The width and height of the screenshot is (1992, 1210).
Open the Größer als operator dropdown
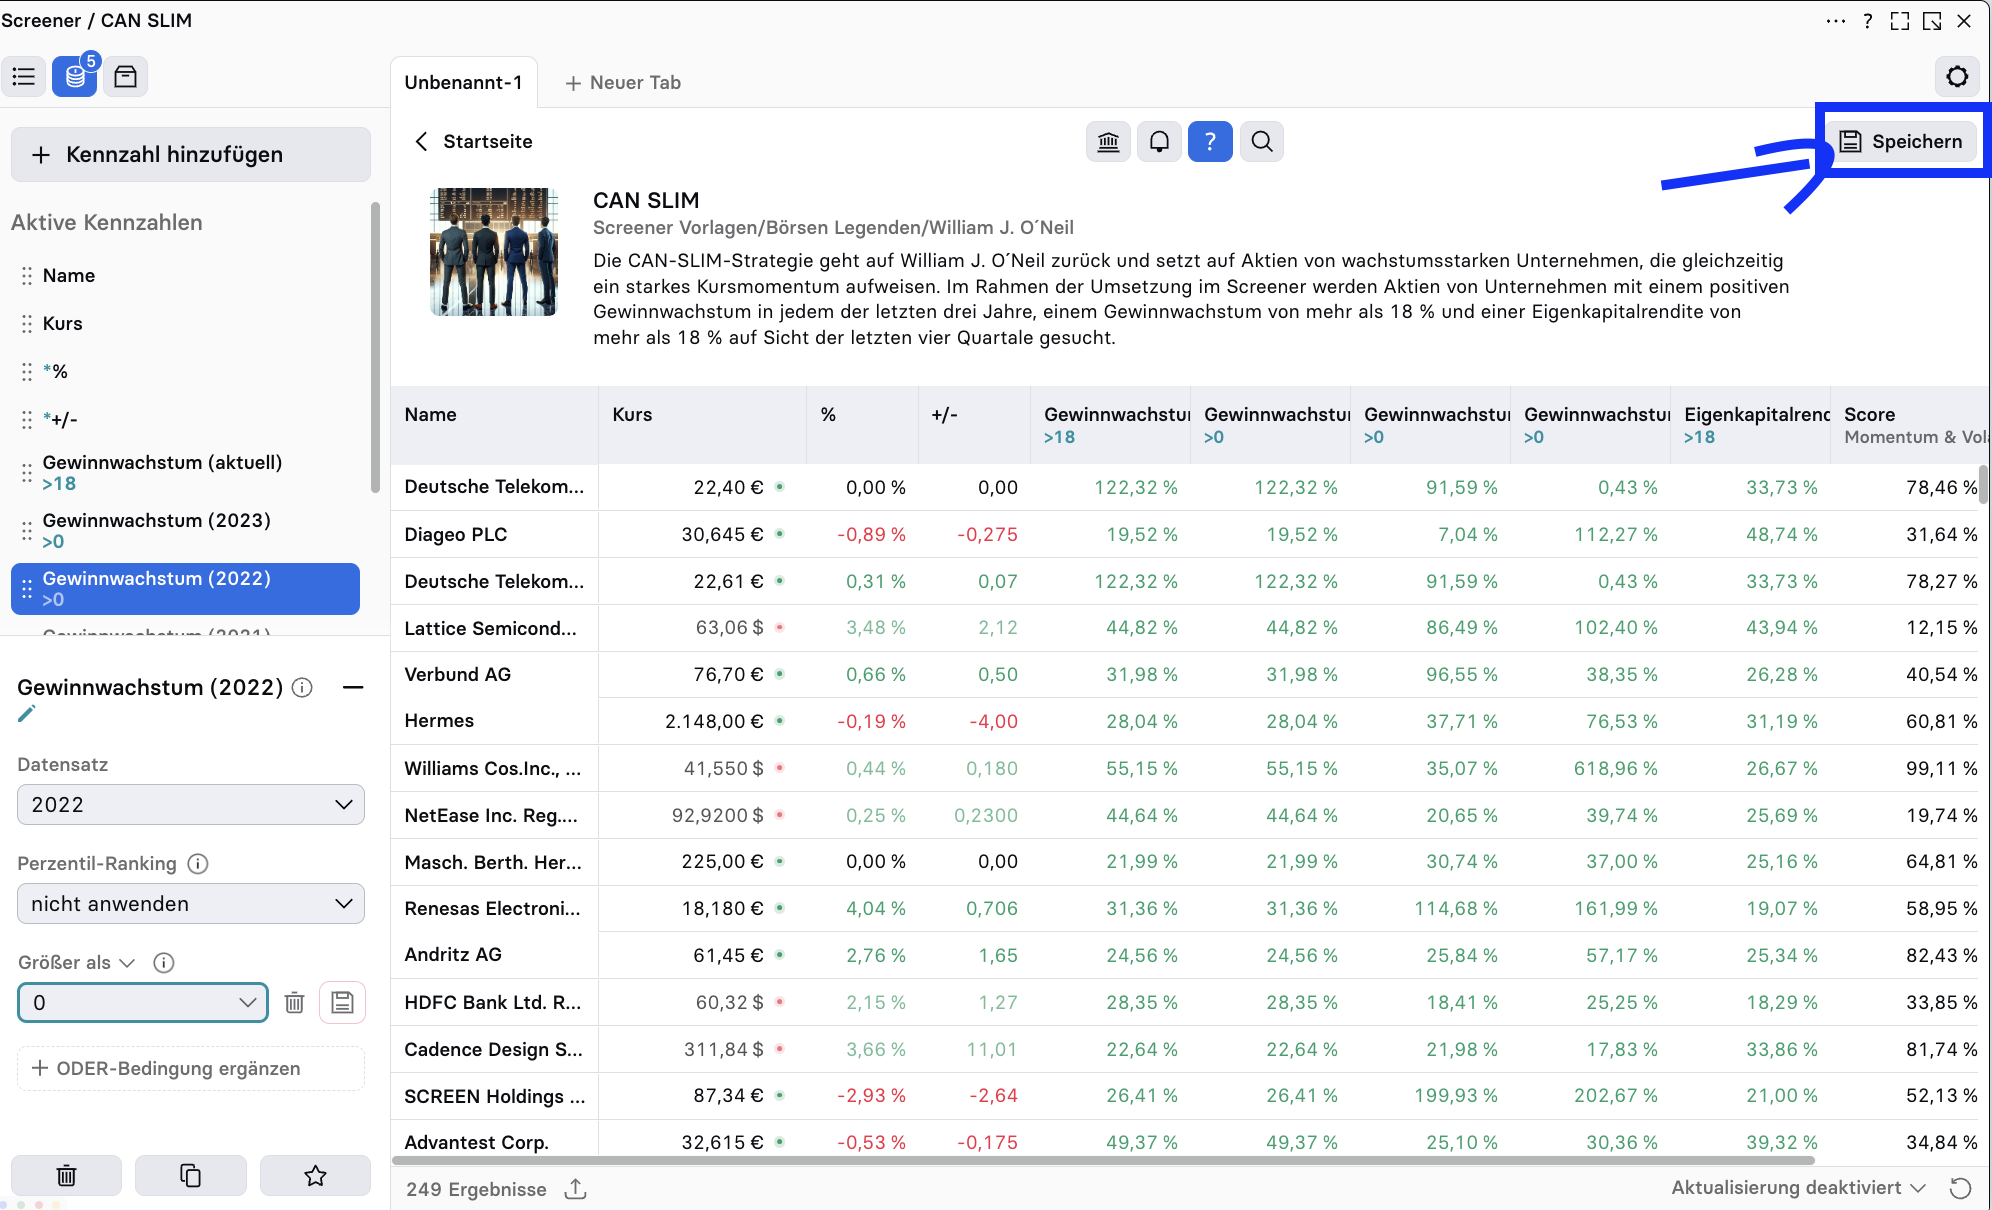(x=76, y=963)
